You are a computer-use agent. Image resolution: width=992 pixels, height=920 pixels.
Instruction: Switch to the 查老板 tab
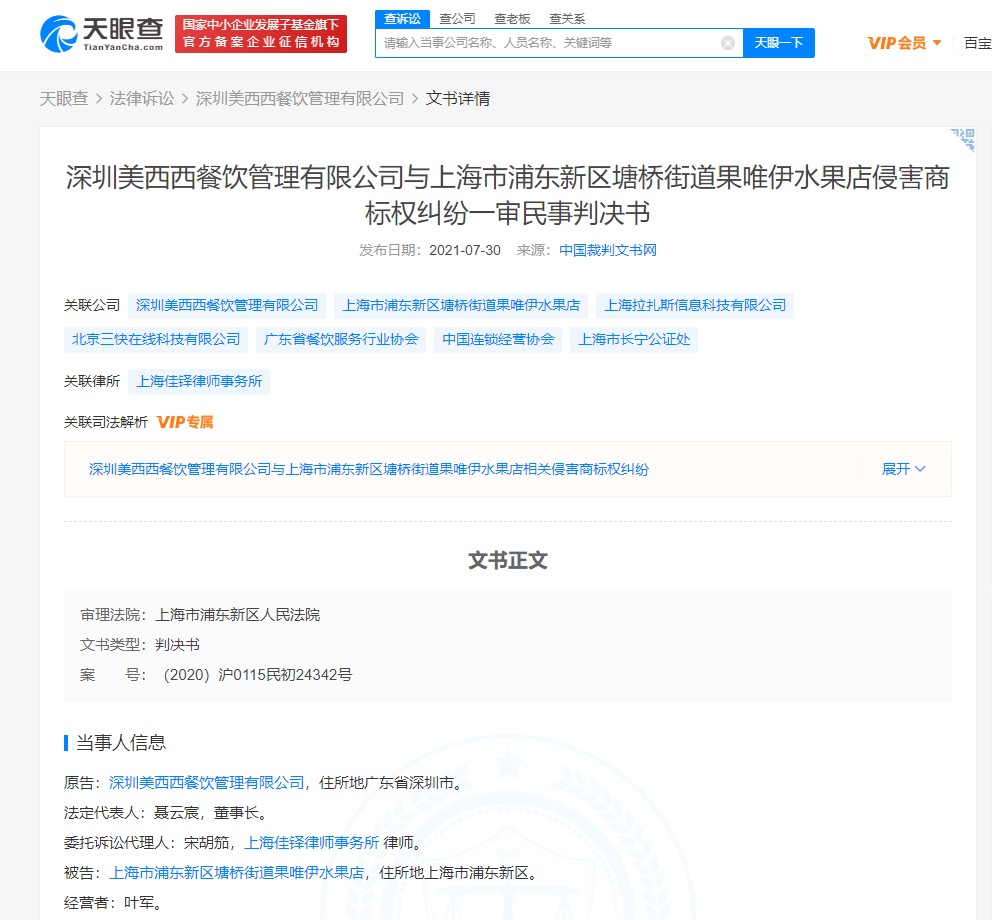click(x=512, y=19)
